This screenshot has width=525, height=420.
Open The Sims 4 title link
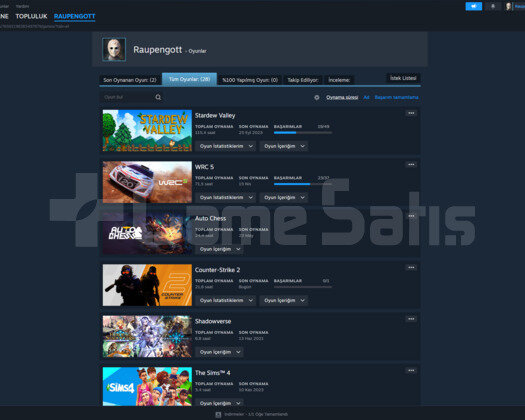coord(213,373)
